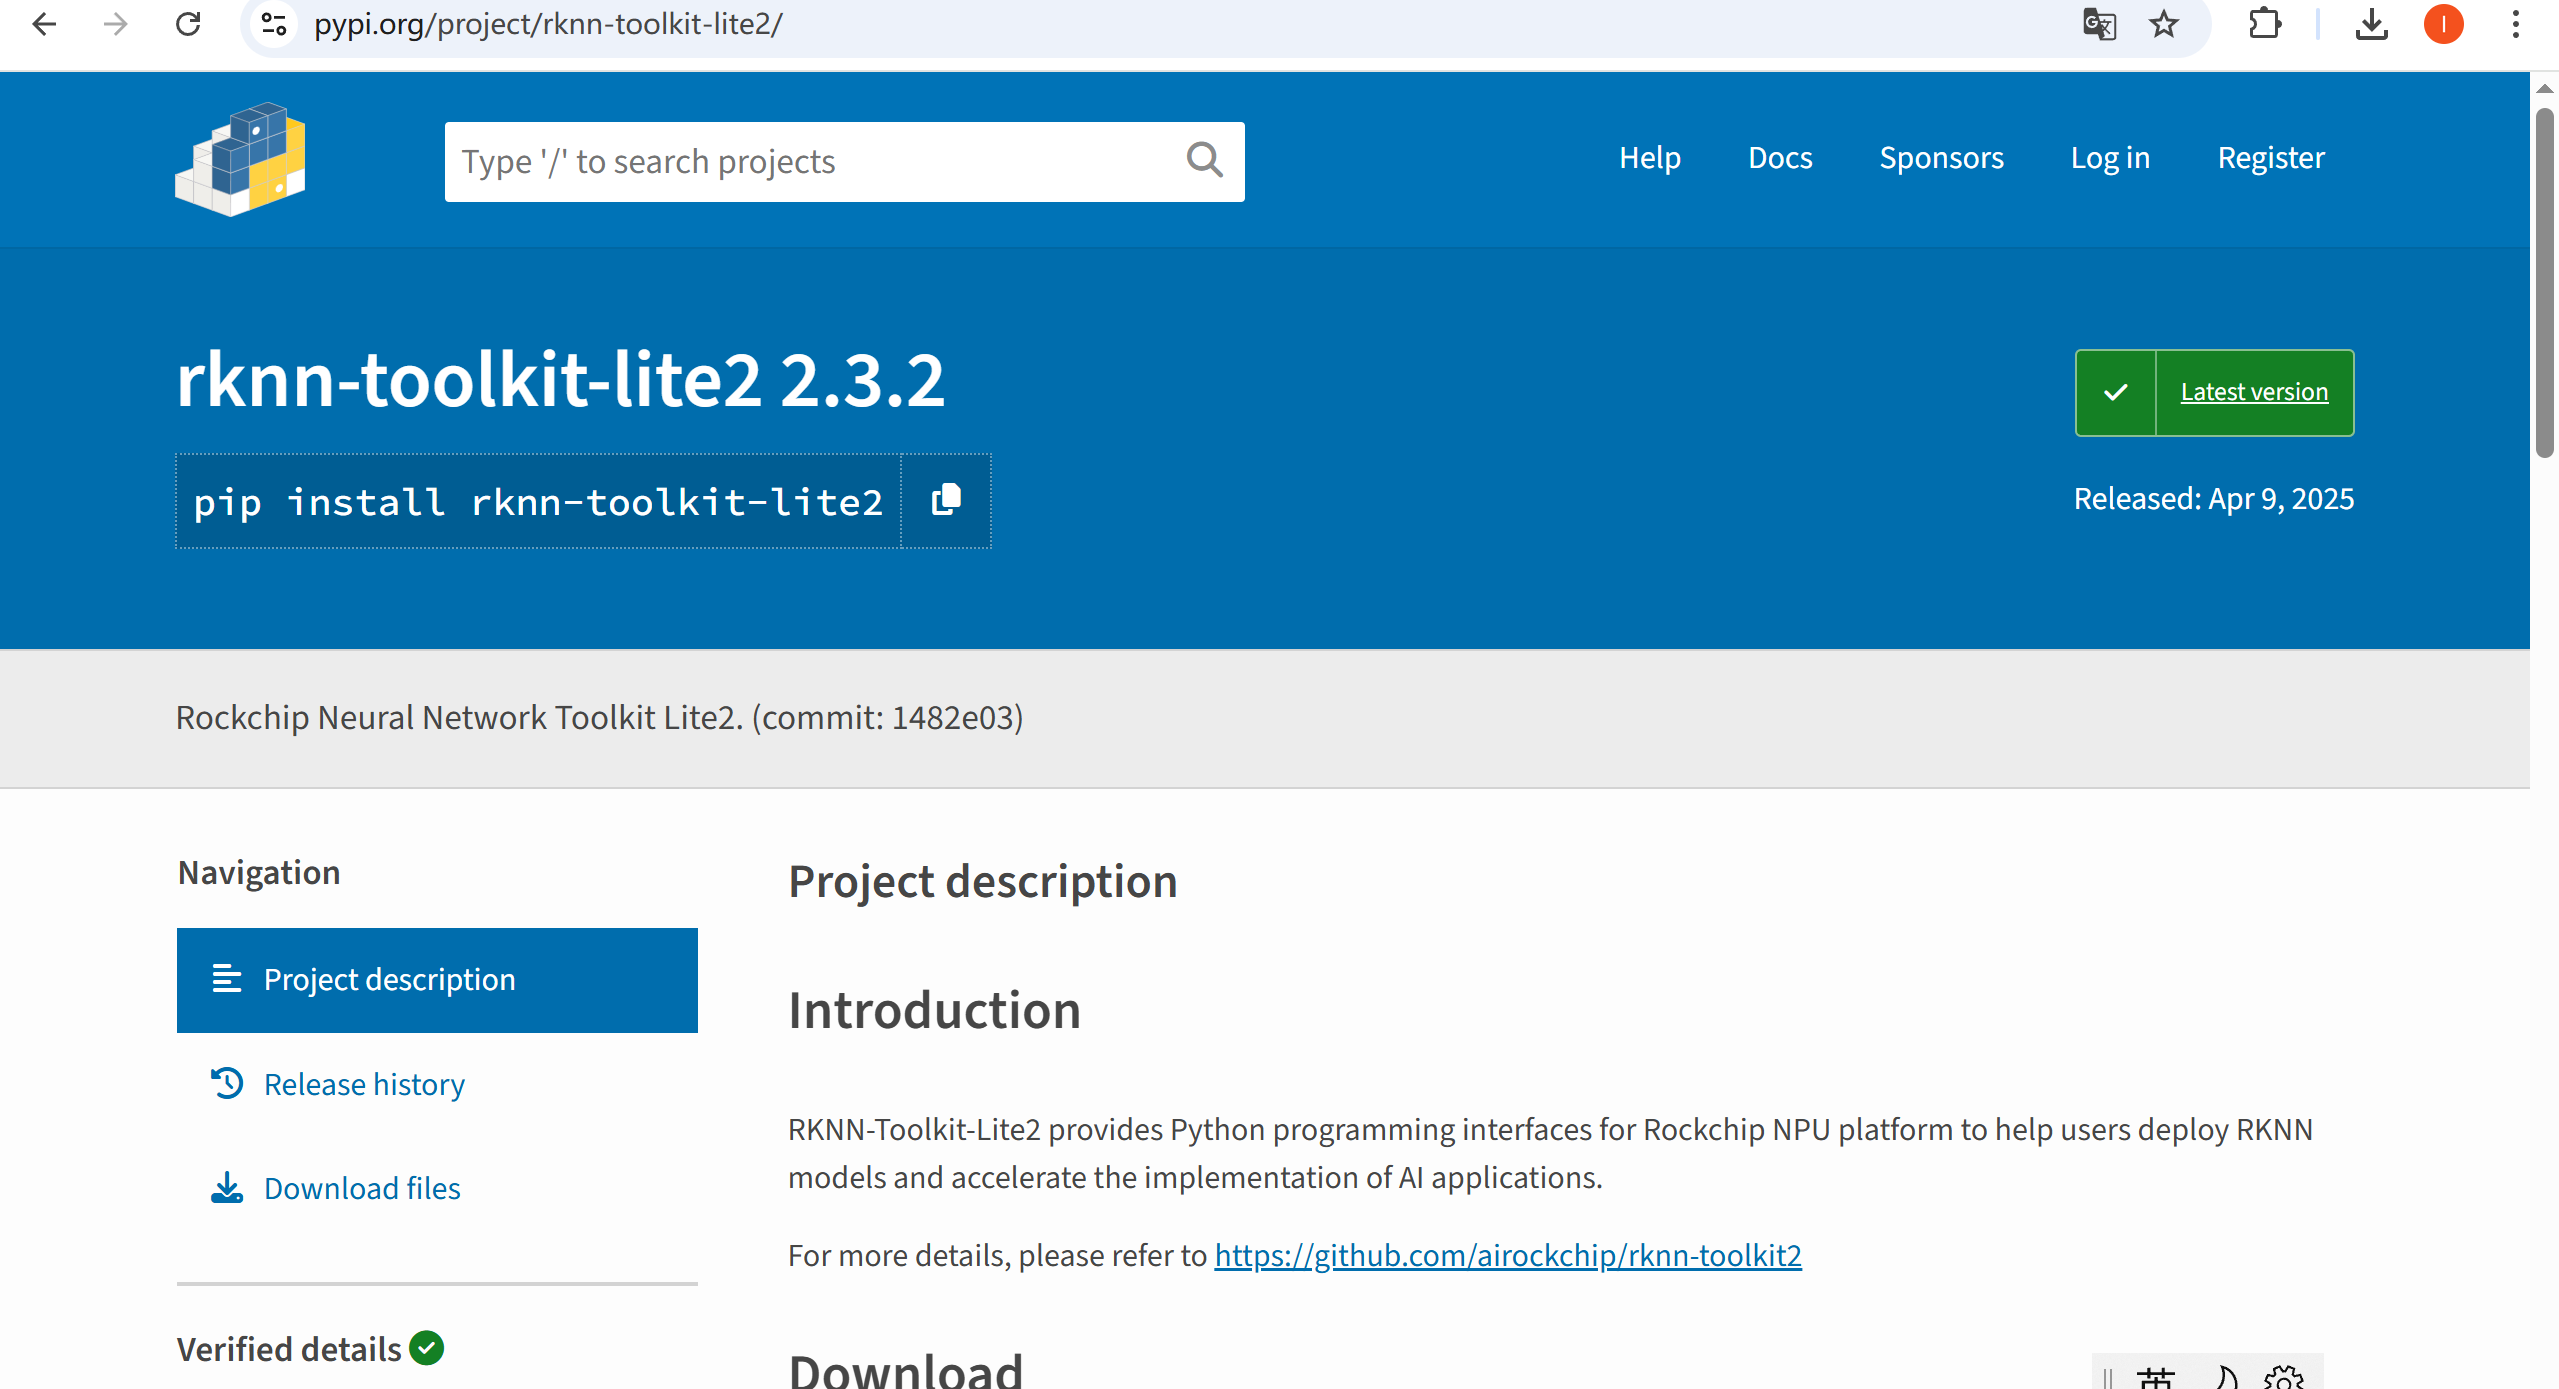The image size is (2559, 1389).
Task: Reload the PyPI page
Action: [x=188, y=23]
